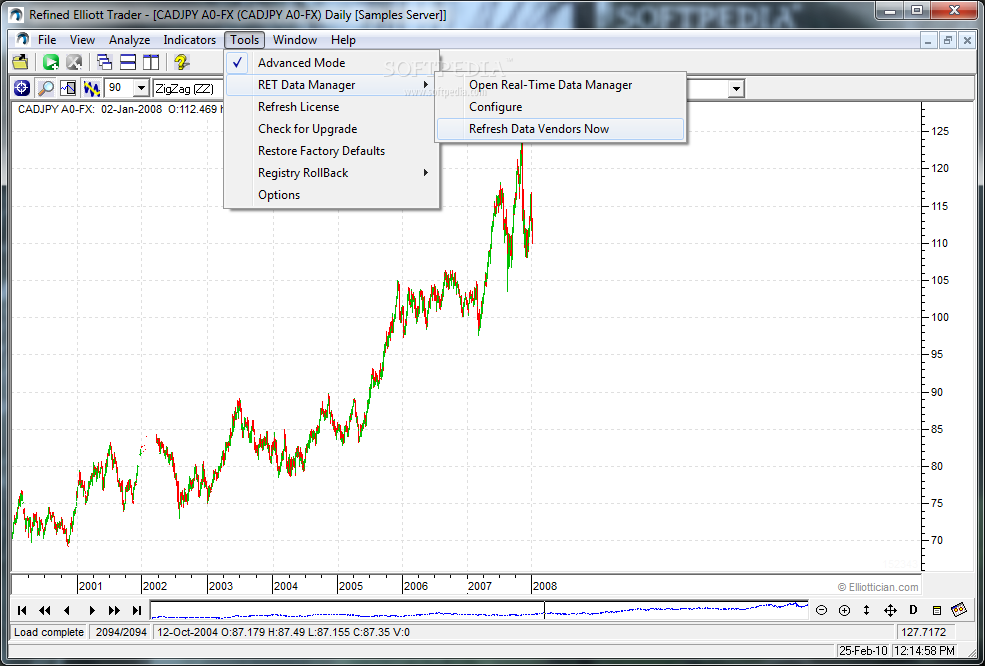Image resolution: width=985 pixels, height=666 pixels.
Task: Open the File menu
Action: point(47,40)
